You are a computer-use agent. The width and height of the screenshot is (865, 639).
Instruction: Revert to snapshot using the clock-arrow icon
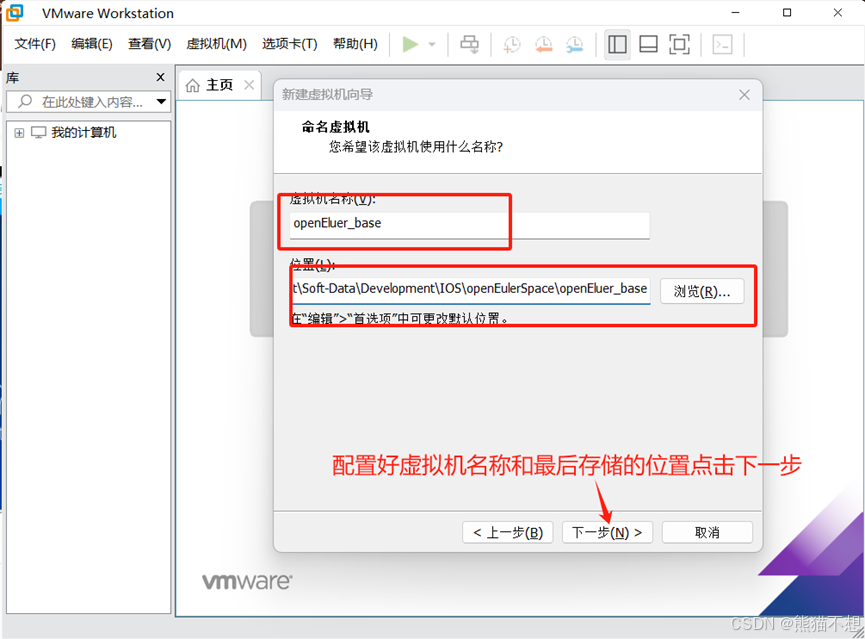tap(543, 44)
